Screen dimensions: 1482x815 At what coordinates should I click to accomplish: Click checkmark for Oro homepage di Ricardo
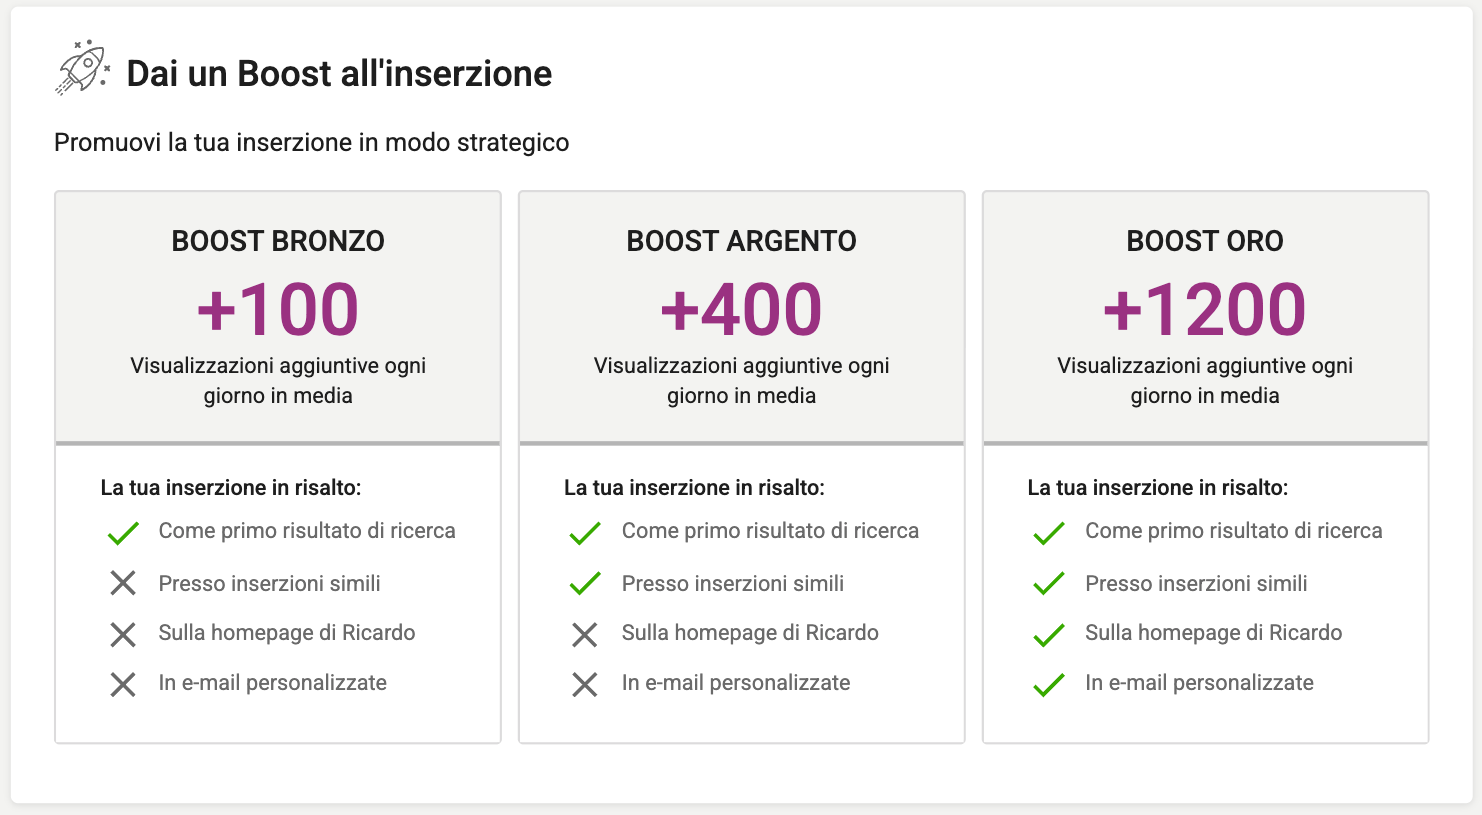coord(1049,634)
